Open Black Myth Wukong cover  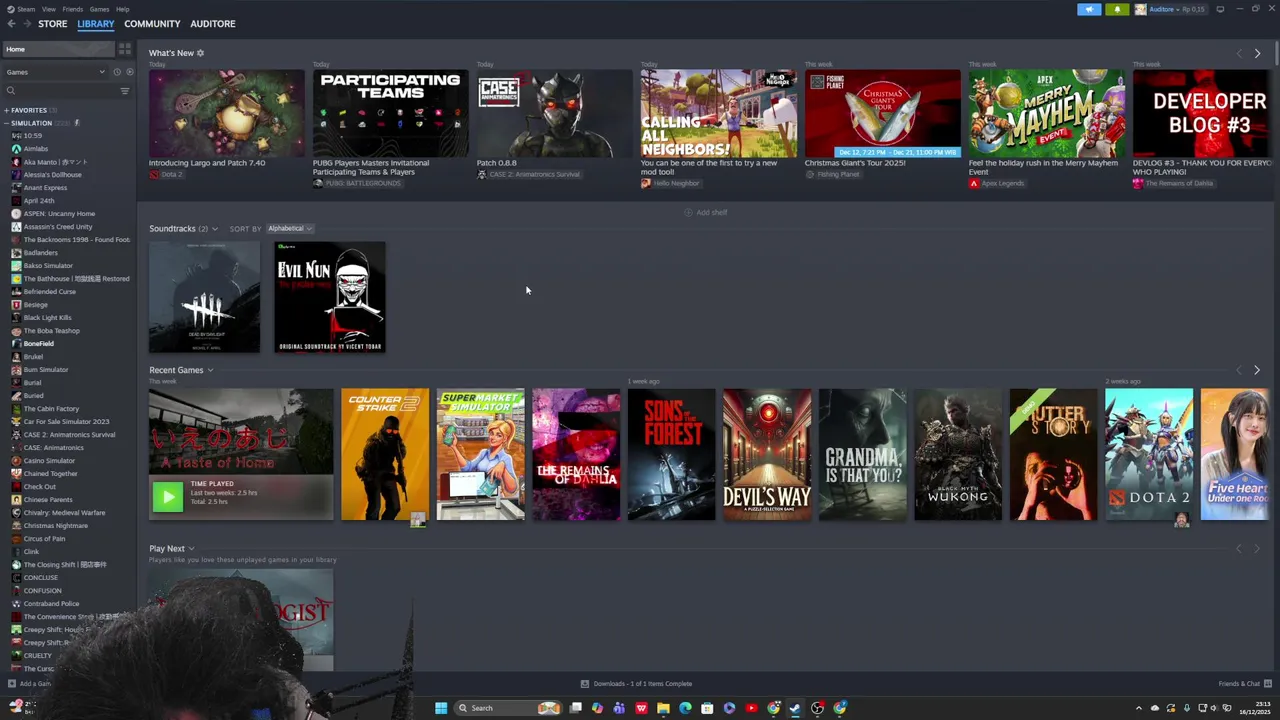[x=958, y=454]
